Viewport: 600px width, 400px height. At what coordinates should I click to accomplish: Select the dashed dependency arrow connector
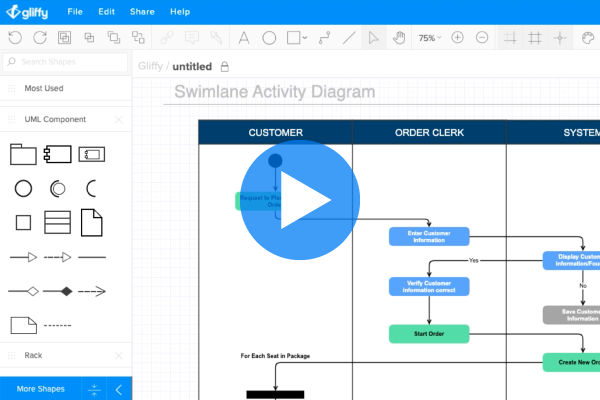(x=91, y=291)
